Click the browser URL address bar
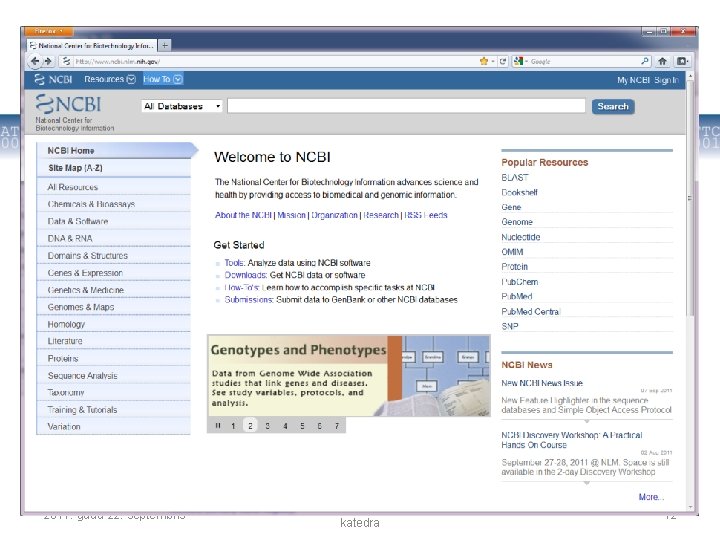 click(271, 61)
